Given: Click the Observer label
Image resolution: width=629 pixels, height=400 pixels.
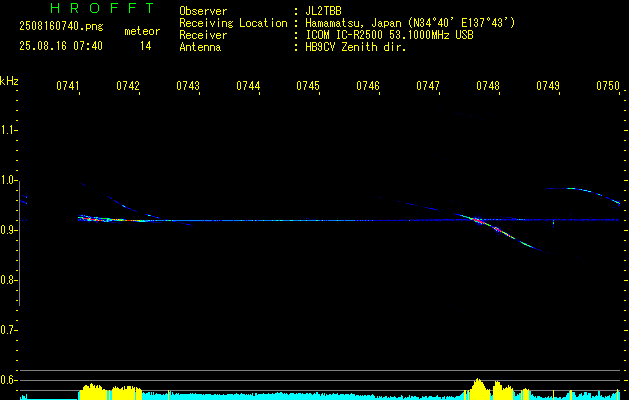Looking at the screenshot, I should click(x=203, y=11).
